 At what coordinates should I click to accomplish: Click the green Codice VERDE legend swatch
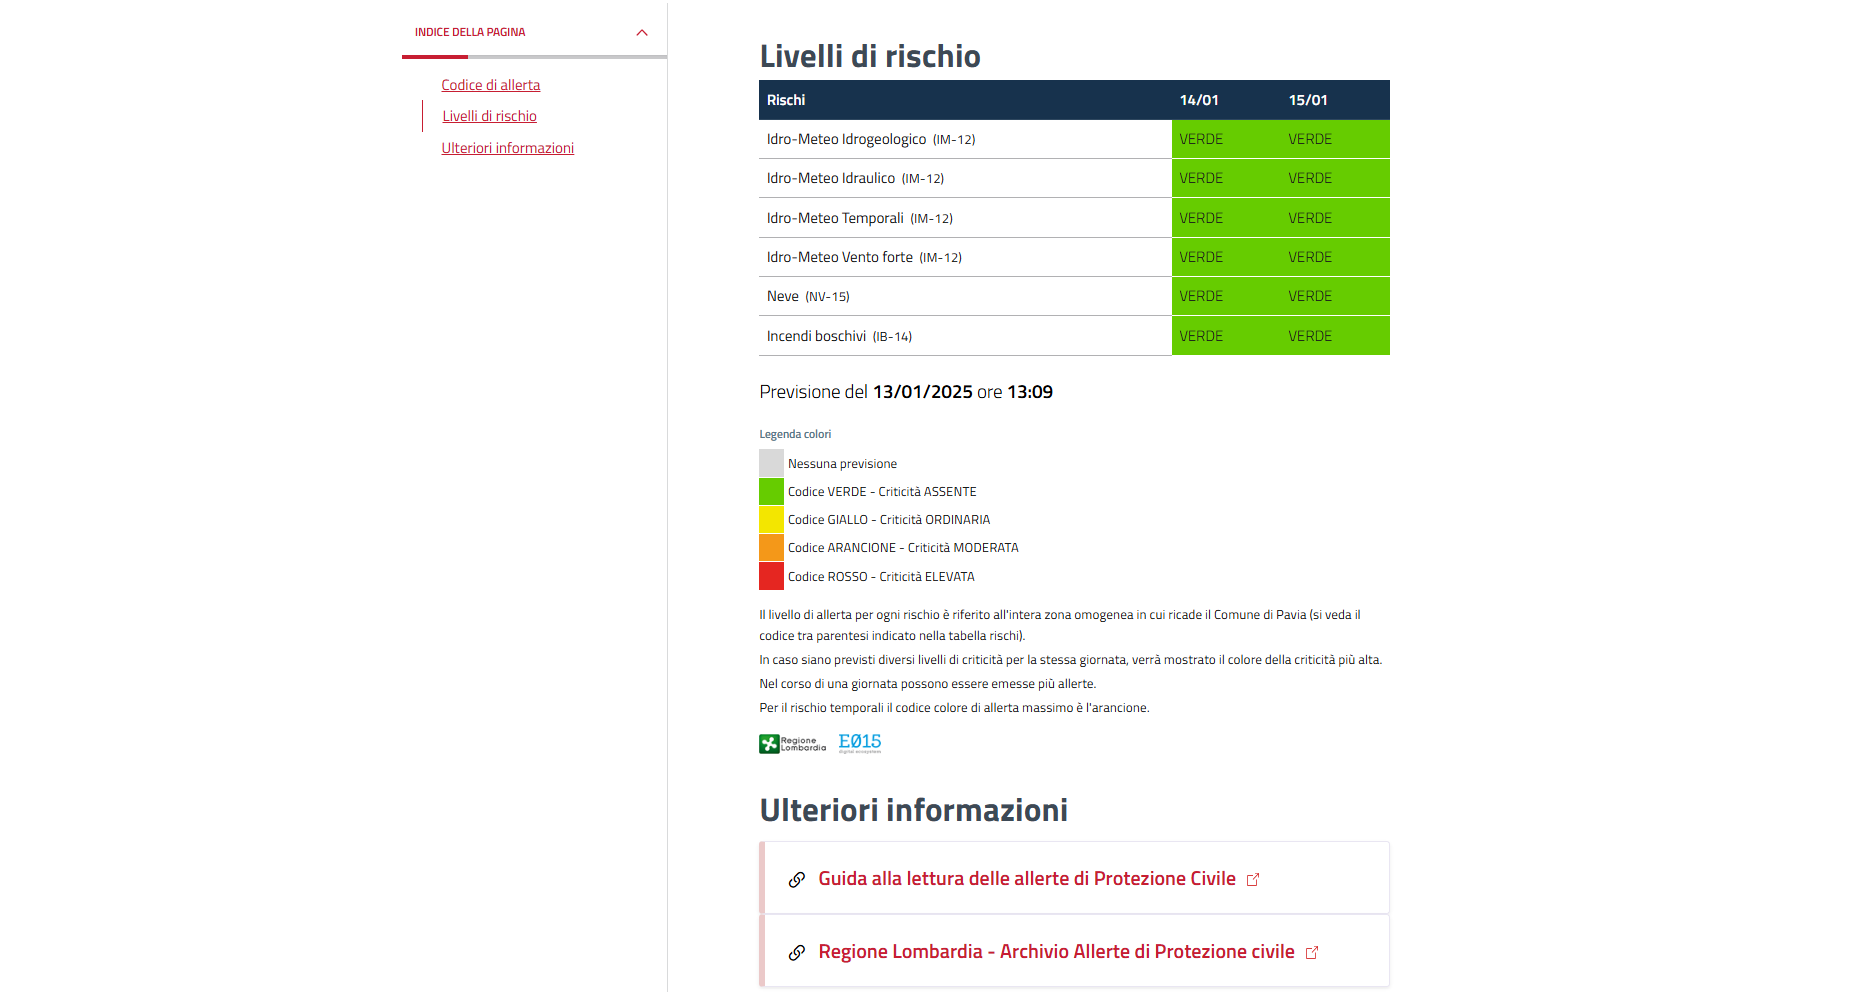(771, 492)
